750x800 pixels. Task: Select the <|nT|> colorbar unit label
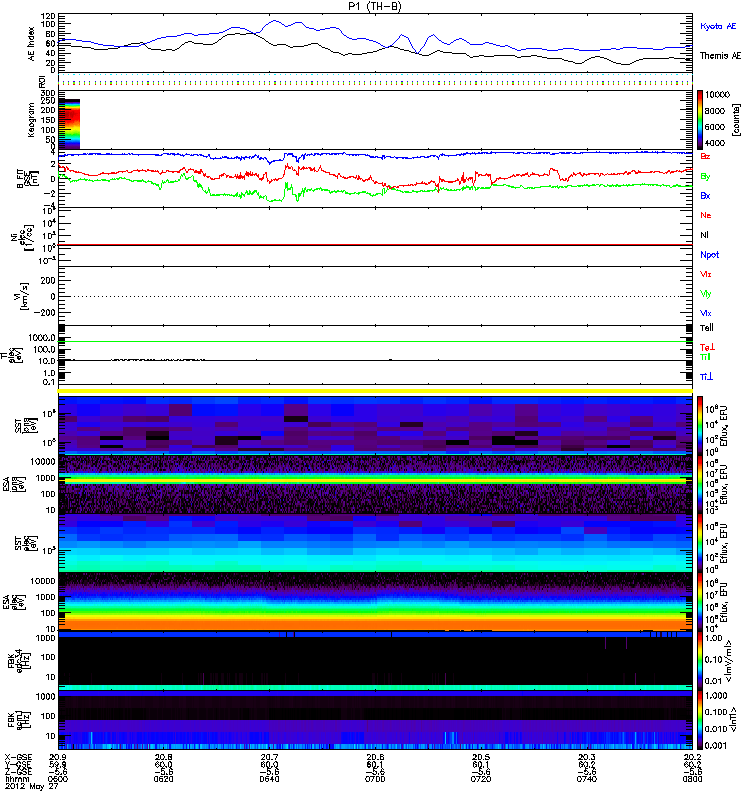coord(733,719)
